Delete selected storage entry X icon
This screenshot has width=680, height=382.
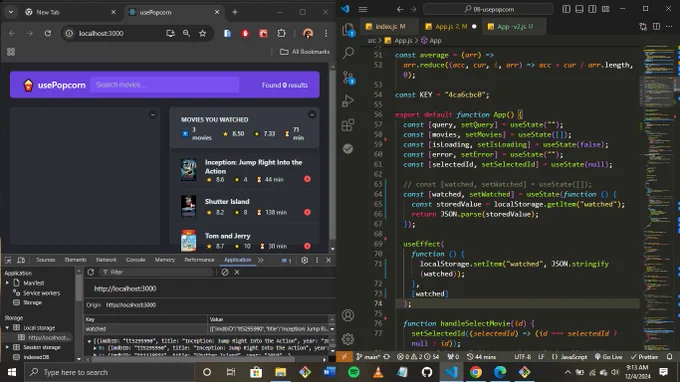(x=237, y=272)
